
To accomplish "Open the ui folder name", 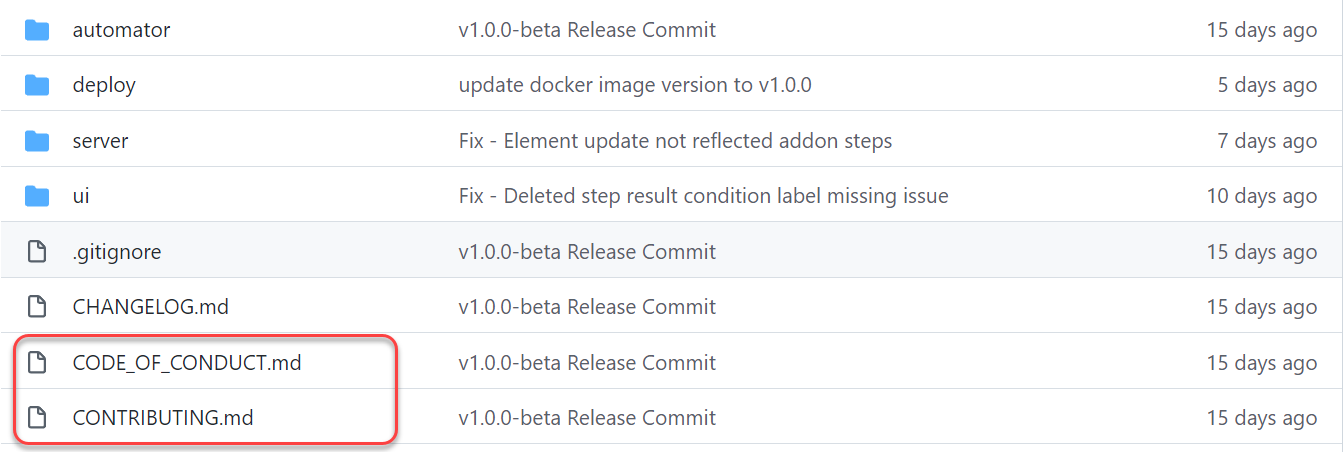I will point(81,196).
